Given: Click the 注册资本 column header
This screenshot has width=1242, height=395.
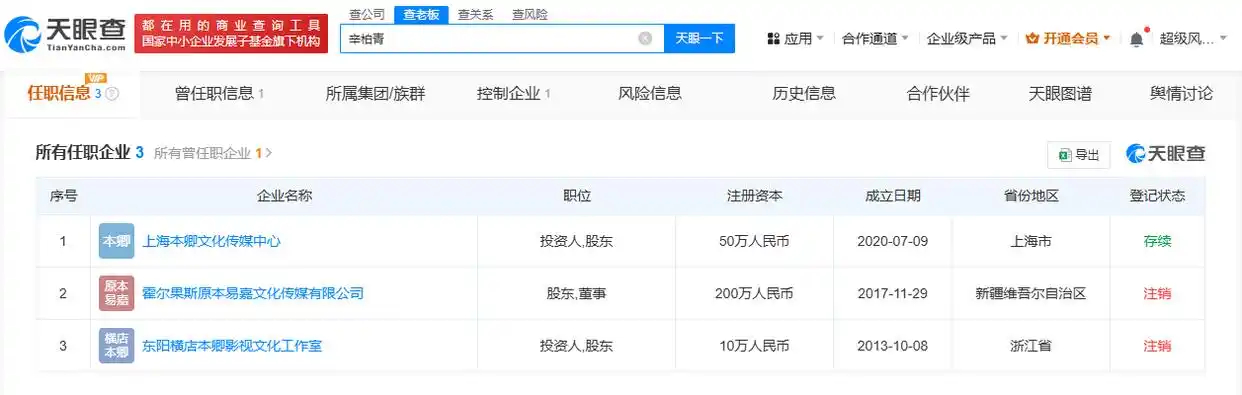Looking at the screenshot, I should pos(754,196).
